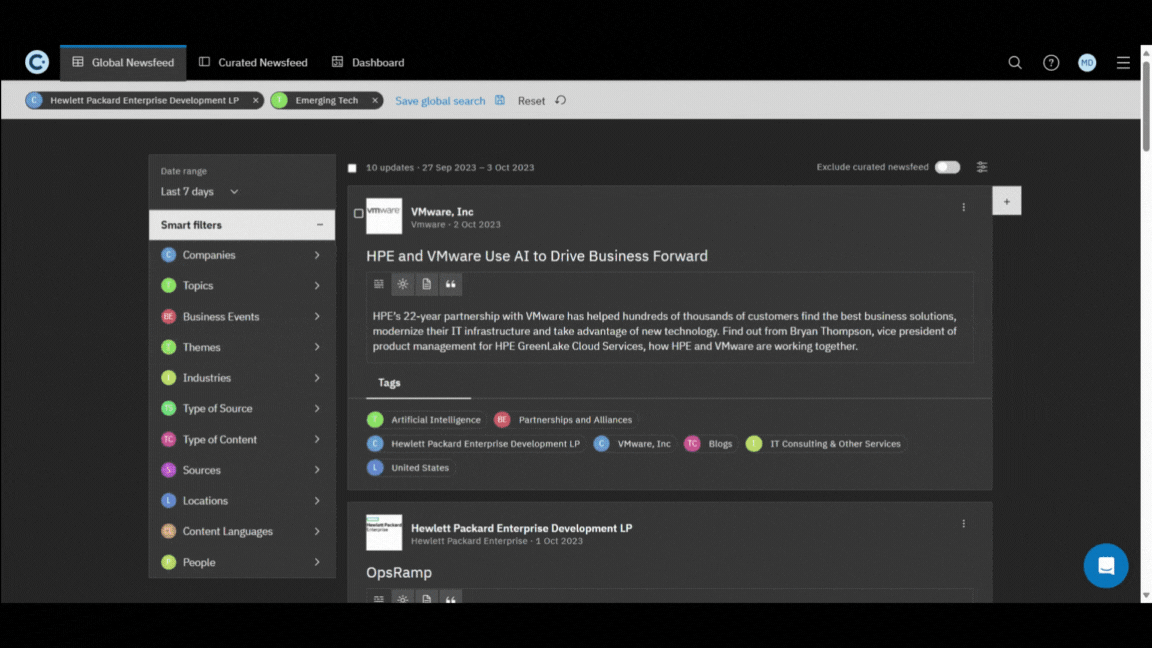Image resolution: width=1152 pixels, height=648 pixels.
Task: Click the plus button beside the VMware card
Action: [1006, 200]
